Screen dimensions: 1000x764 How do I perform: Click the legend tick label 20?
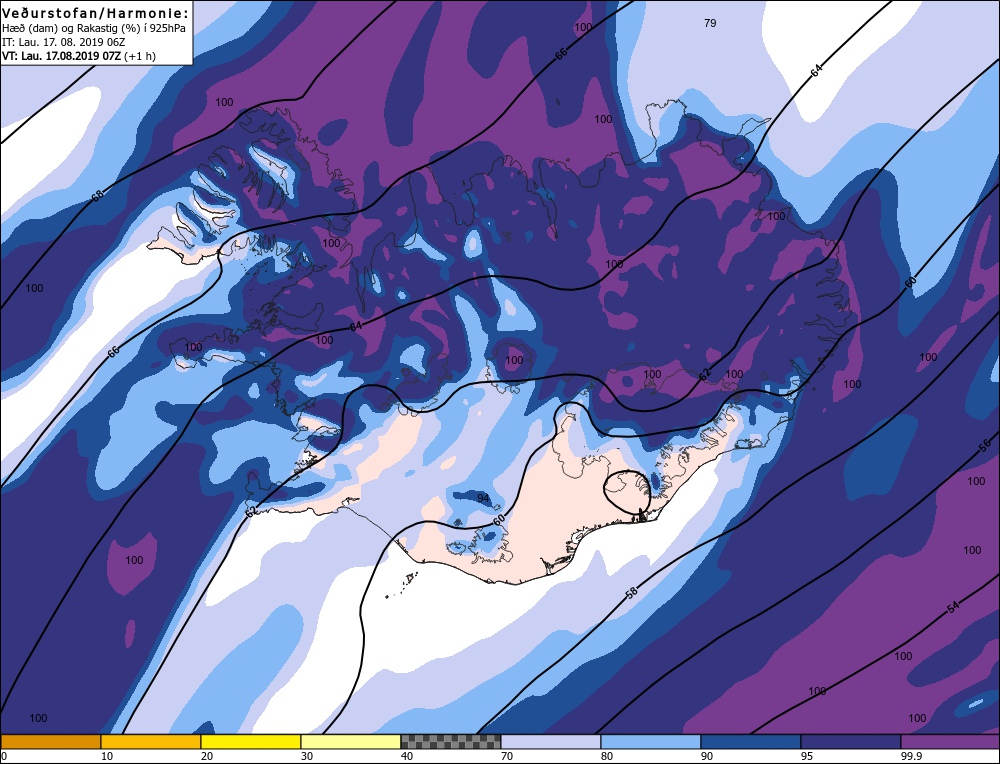[207, 756]
